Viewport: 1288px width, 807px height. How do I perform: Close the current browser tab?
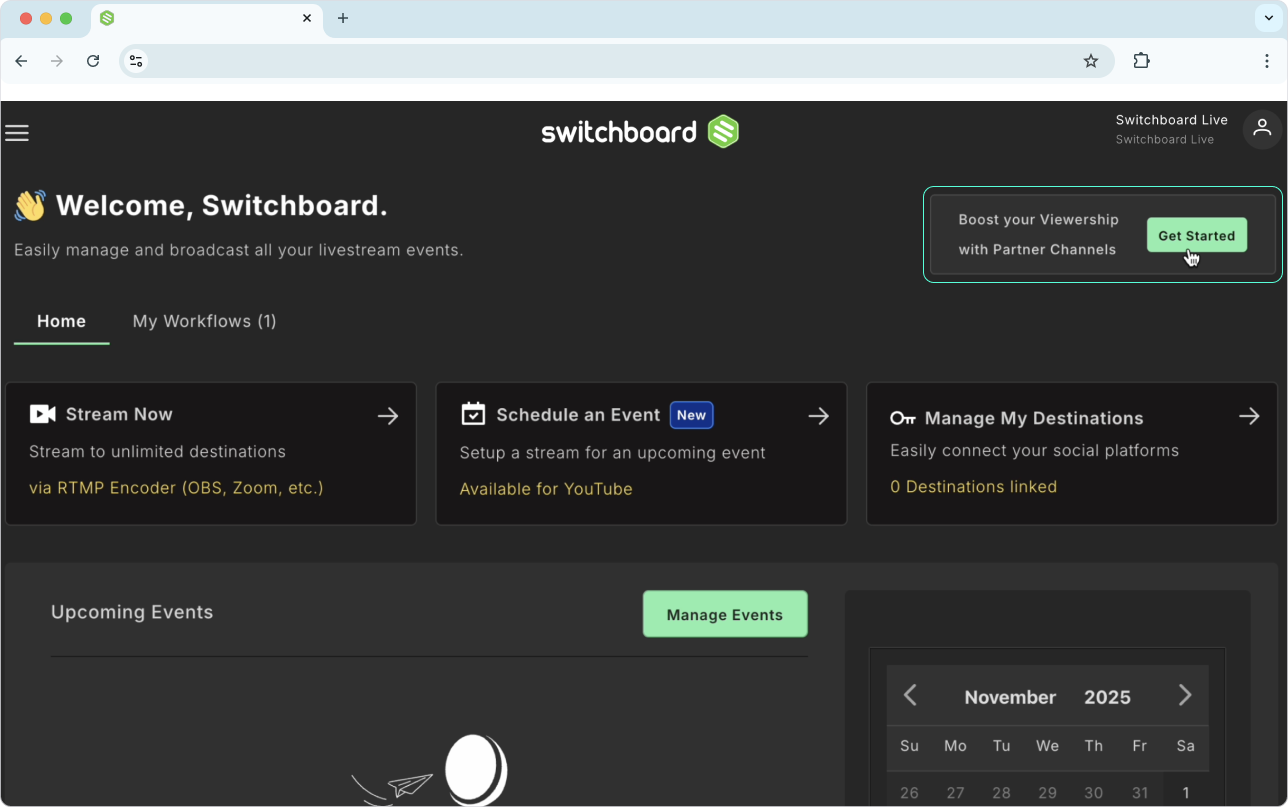coord(307,18)
